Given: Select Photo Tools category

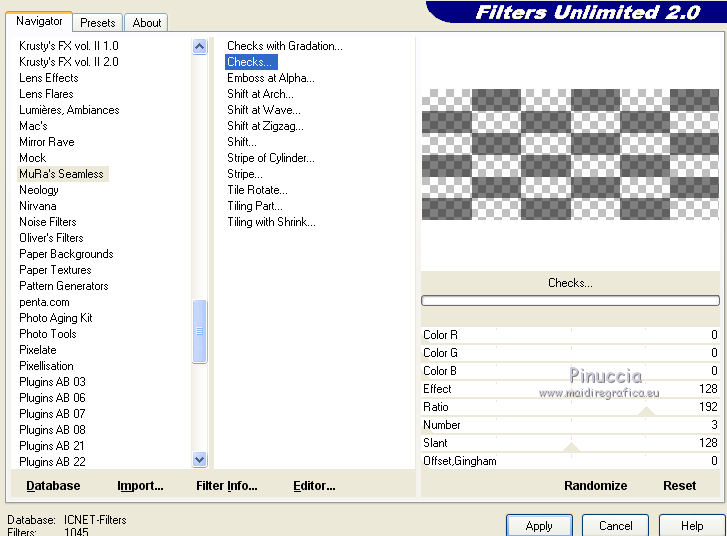Looking at the screenshot, I should (48, 334).
